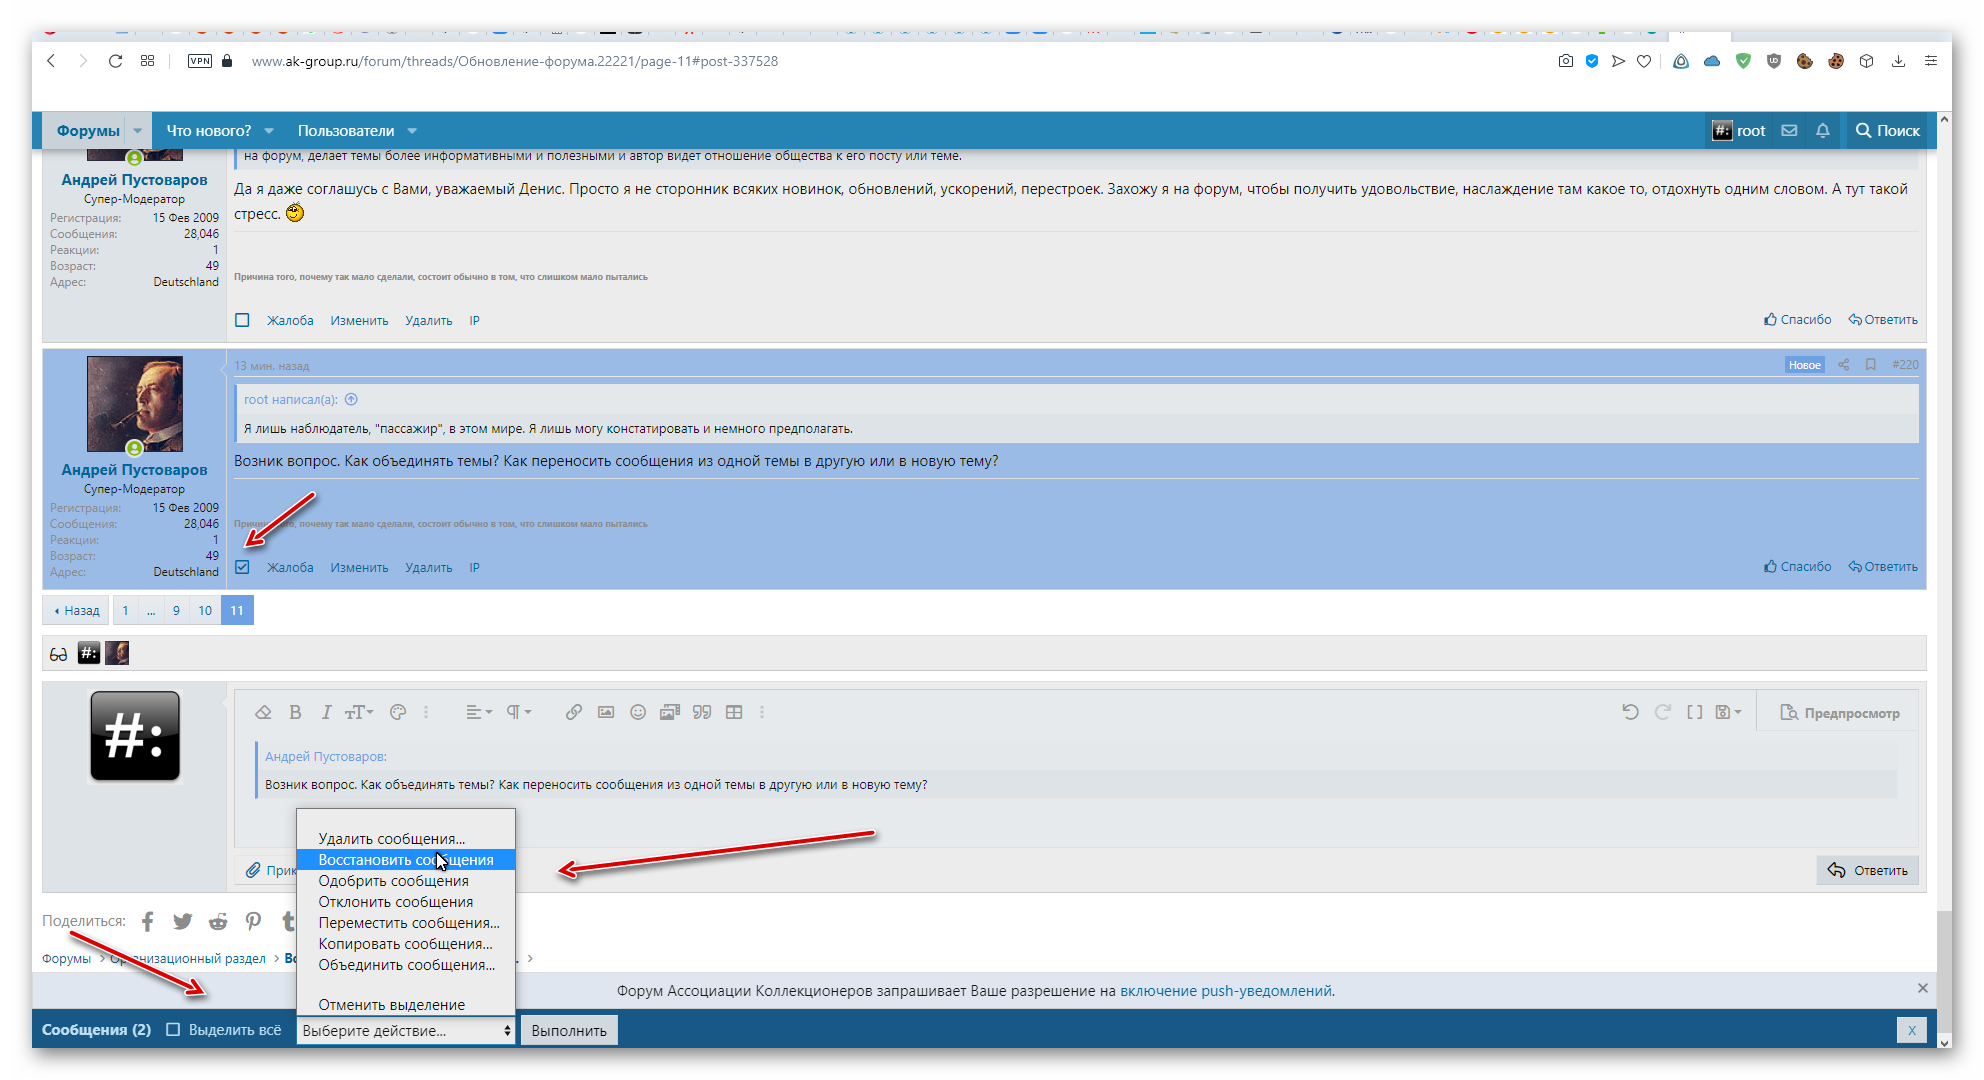The image size is (1984, 1080).
Task: Open the text color palette
Action: click(398, 712)
